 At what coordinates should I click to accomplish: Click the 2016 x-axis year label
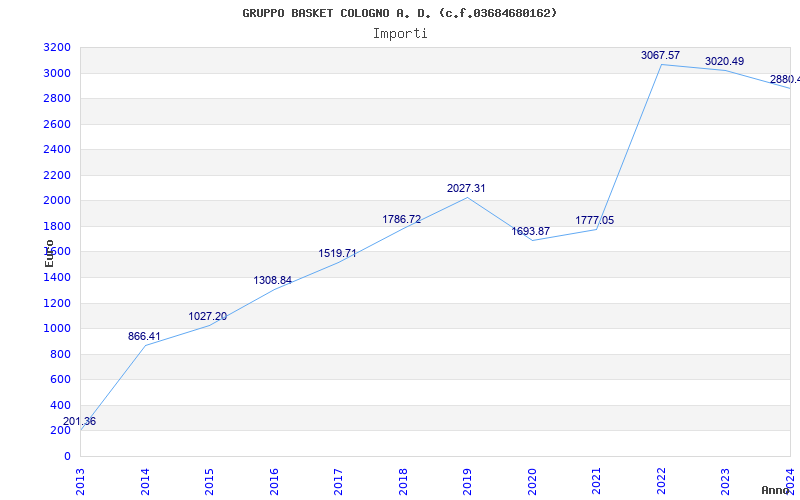274,482
